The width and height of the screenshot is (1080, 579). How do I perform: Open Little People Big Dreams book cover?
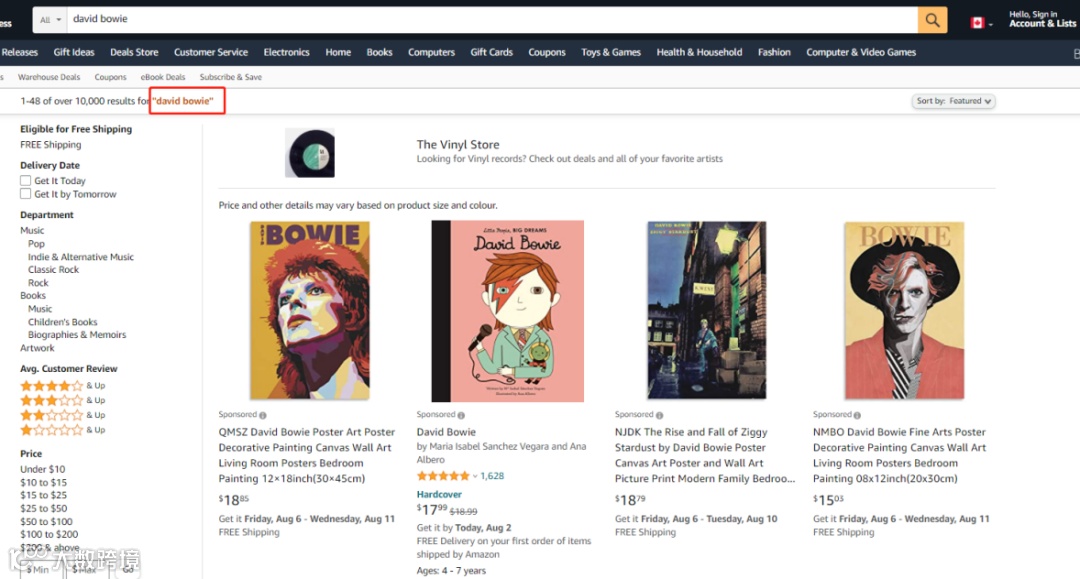coord(508,311)
